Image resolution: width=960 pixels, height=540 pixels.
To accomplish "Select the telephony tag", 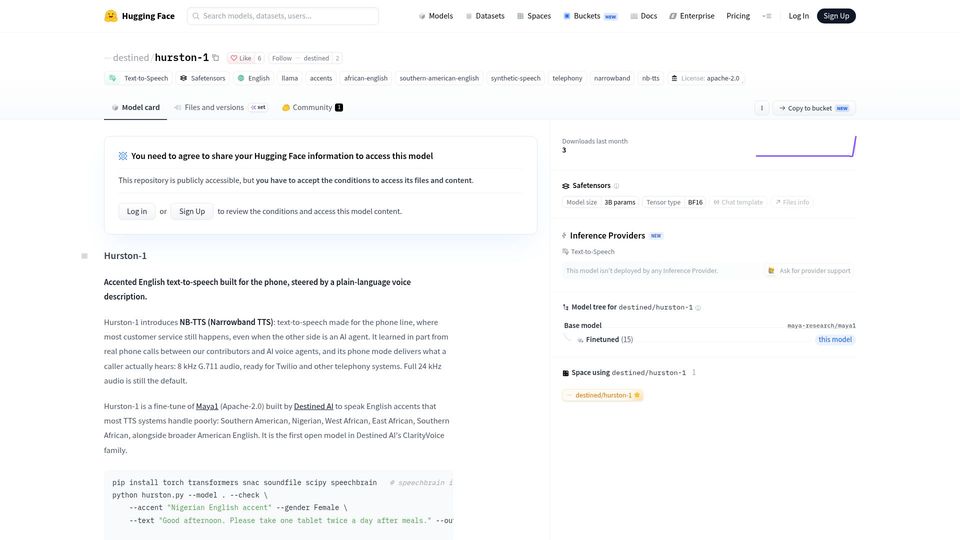I will click(x=567, y=78).
